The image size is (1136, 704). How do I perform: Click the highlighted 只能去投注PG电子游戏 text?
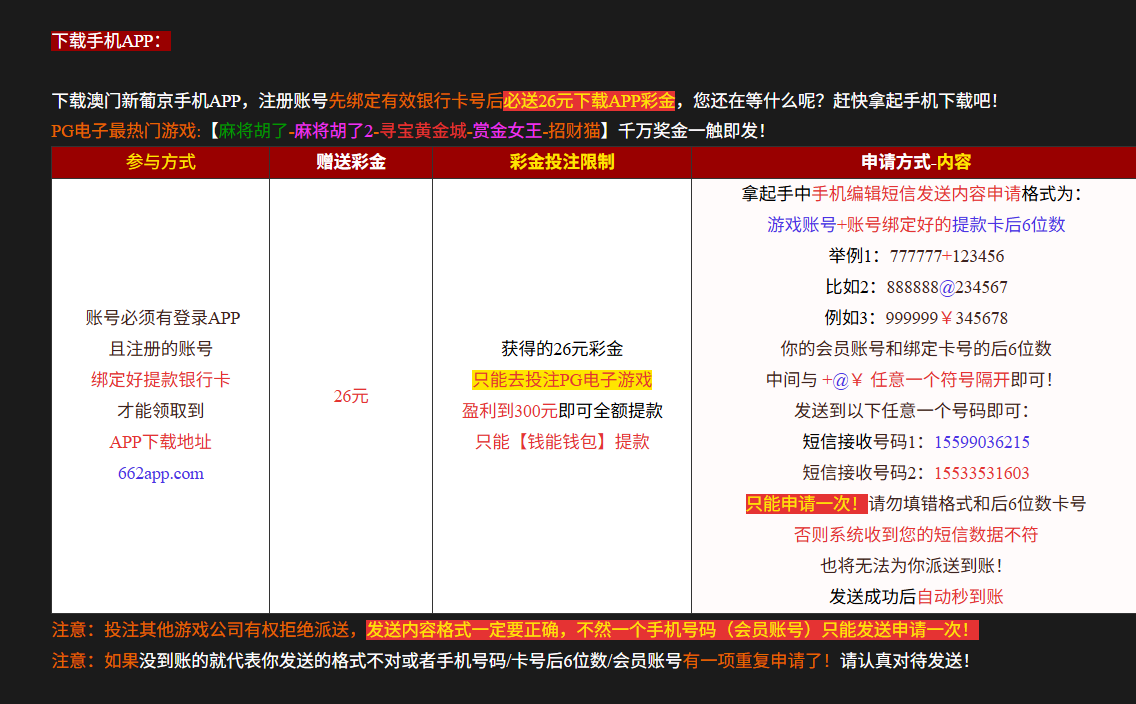pyautogui.click(x=562, y=380)
